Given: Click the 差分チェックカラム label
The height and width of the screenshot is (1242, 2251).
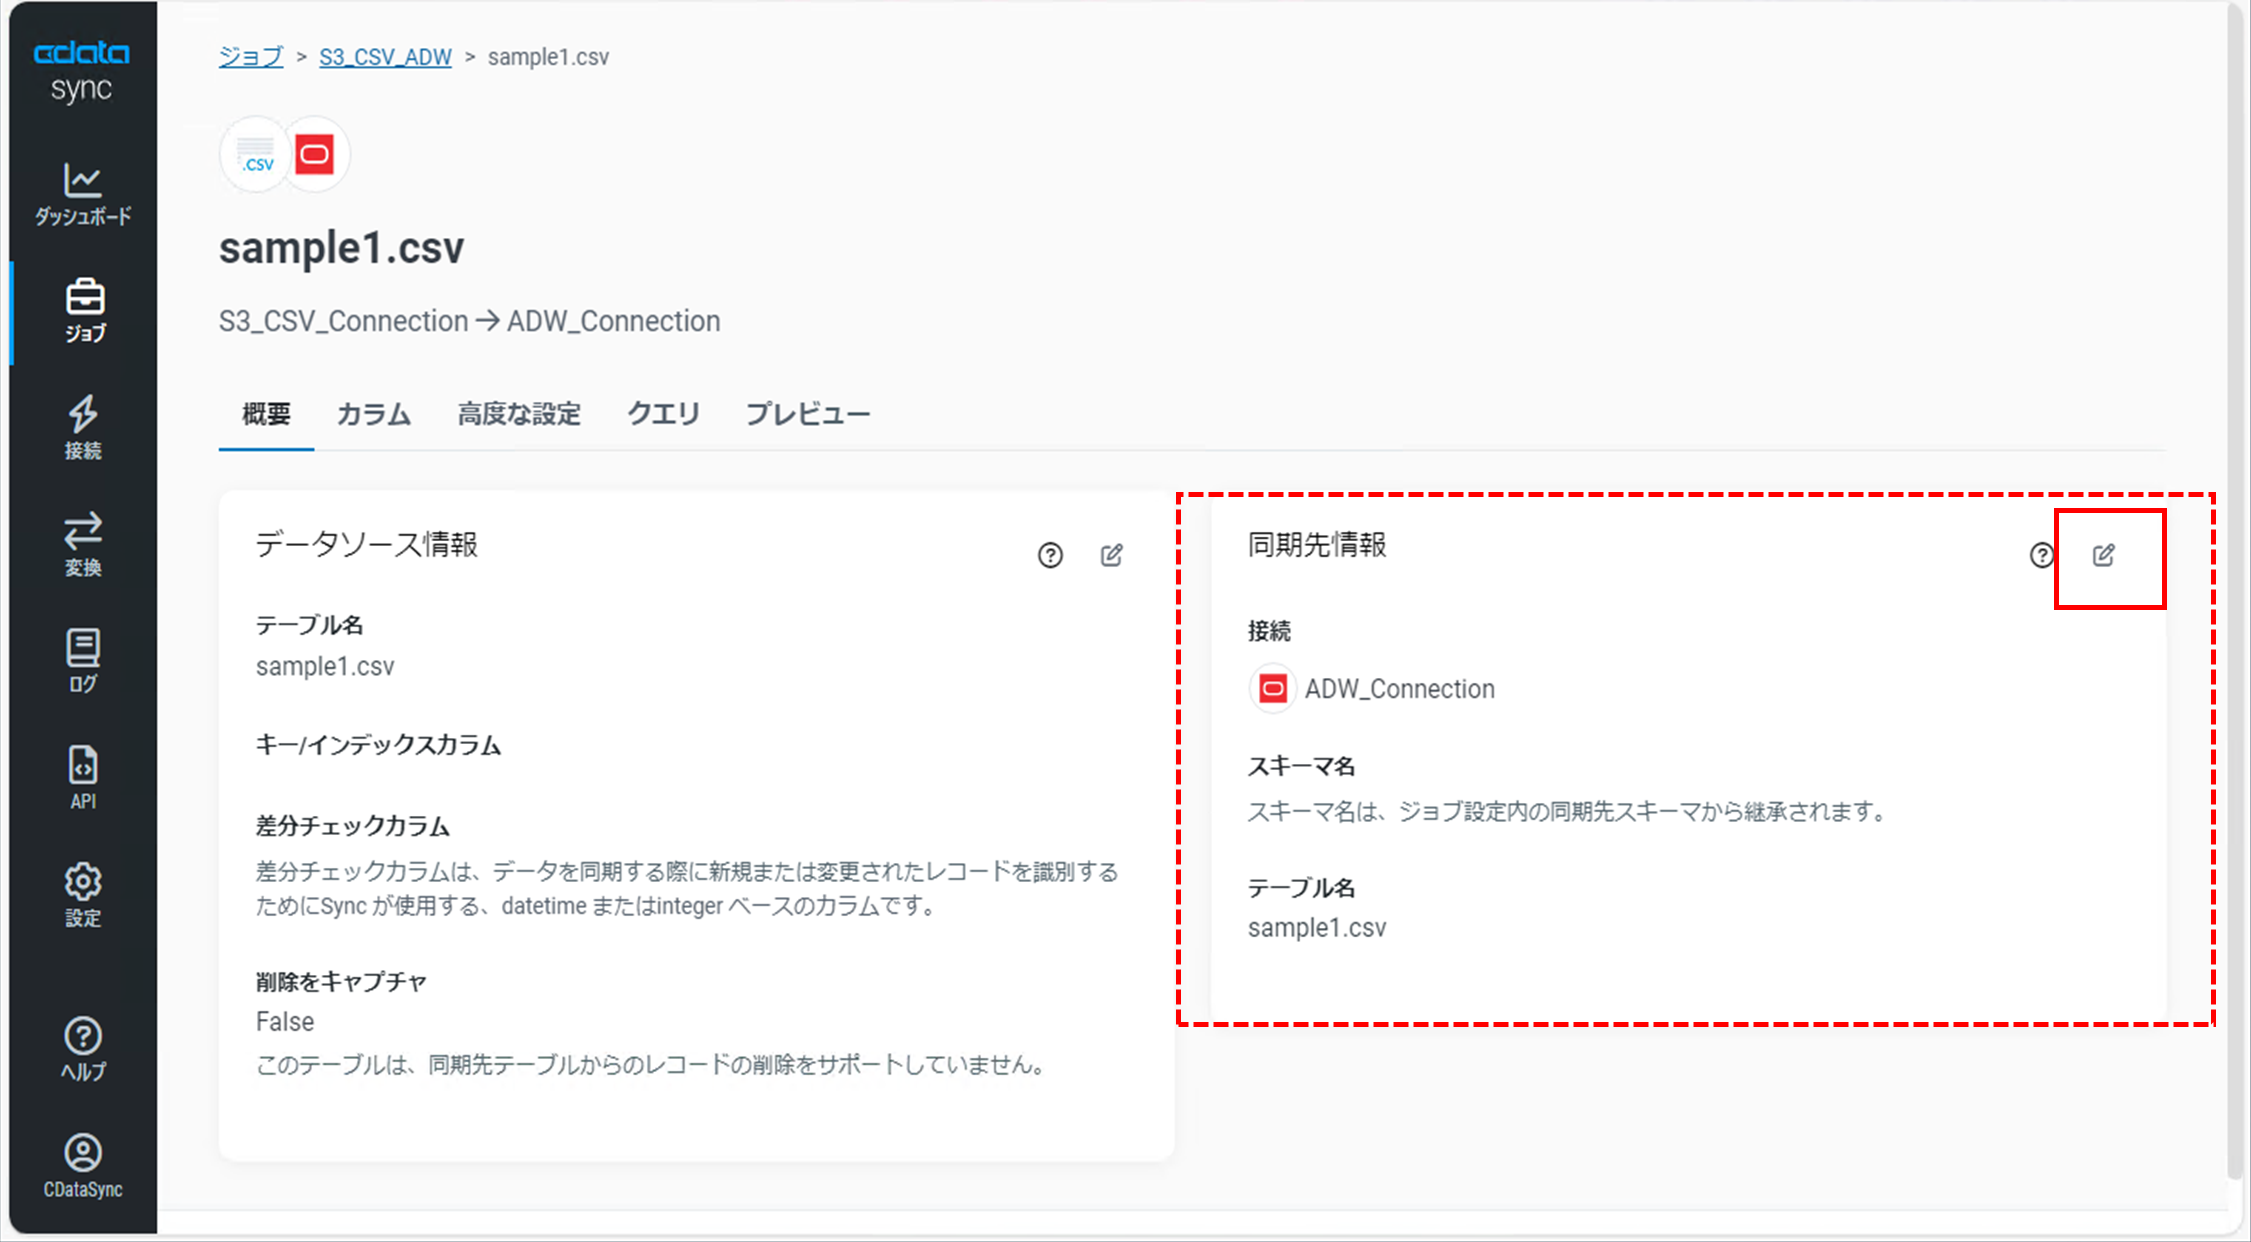Looking at the screenshot, I should 352,826.
